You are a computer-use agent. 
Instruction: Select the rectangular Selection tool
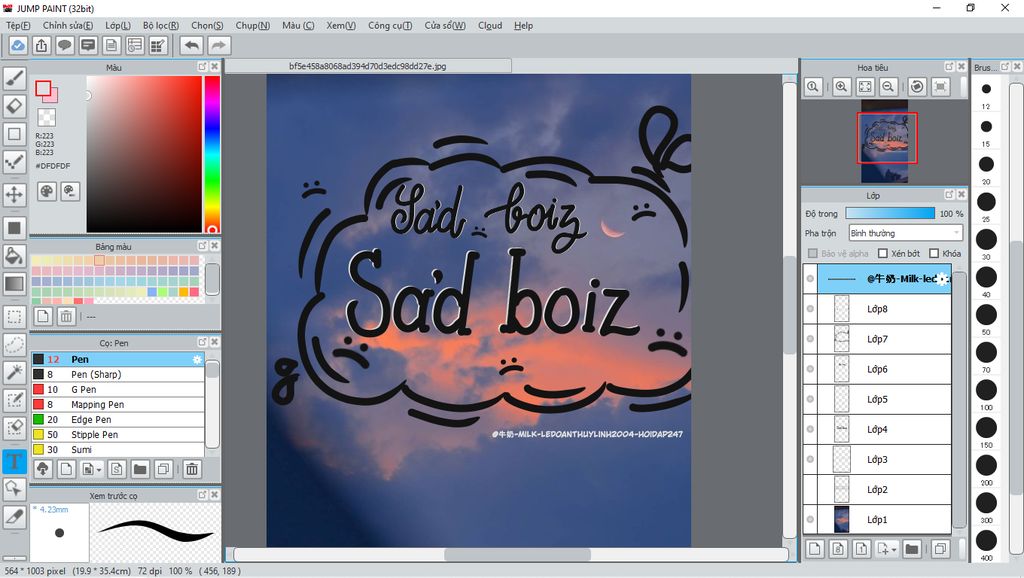14,317
